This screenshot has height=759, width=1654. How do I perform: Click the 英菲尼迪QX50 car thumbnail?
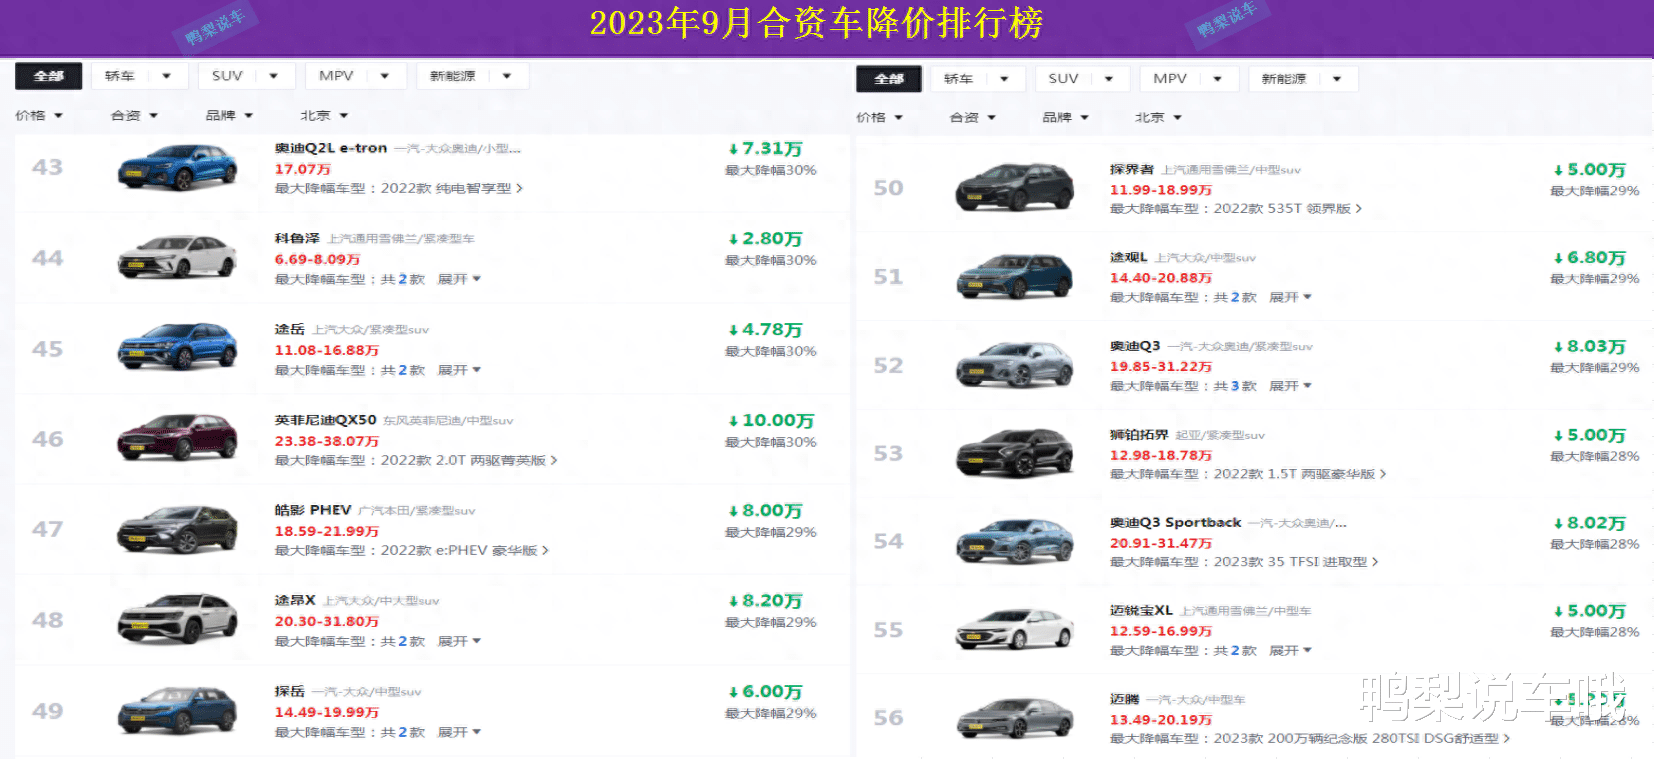point(178,438)
